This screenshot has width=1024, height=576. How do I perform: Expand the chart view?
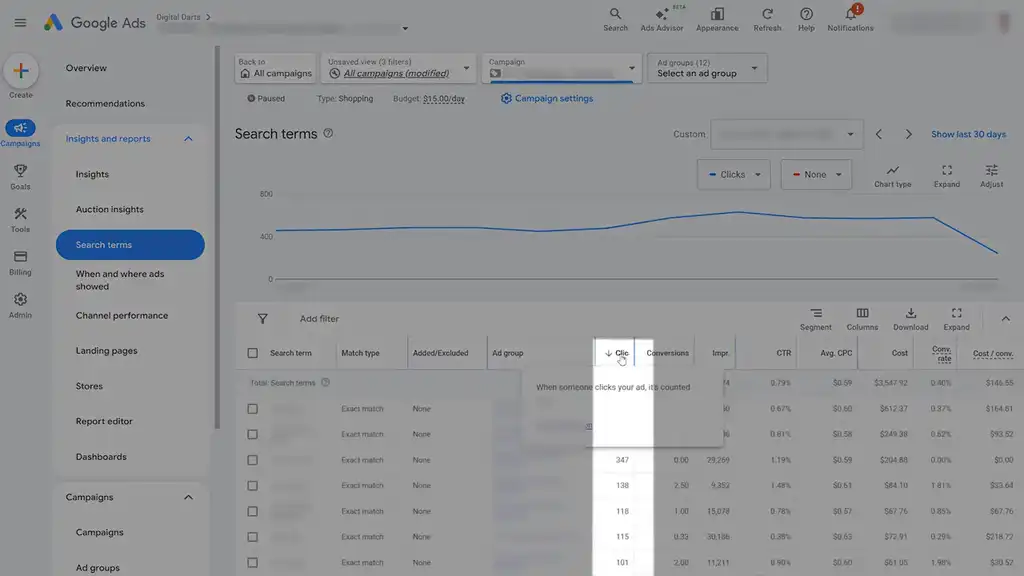pyautogui.click(x=947, y=176)
